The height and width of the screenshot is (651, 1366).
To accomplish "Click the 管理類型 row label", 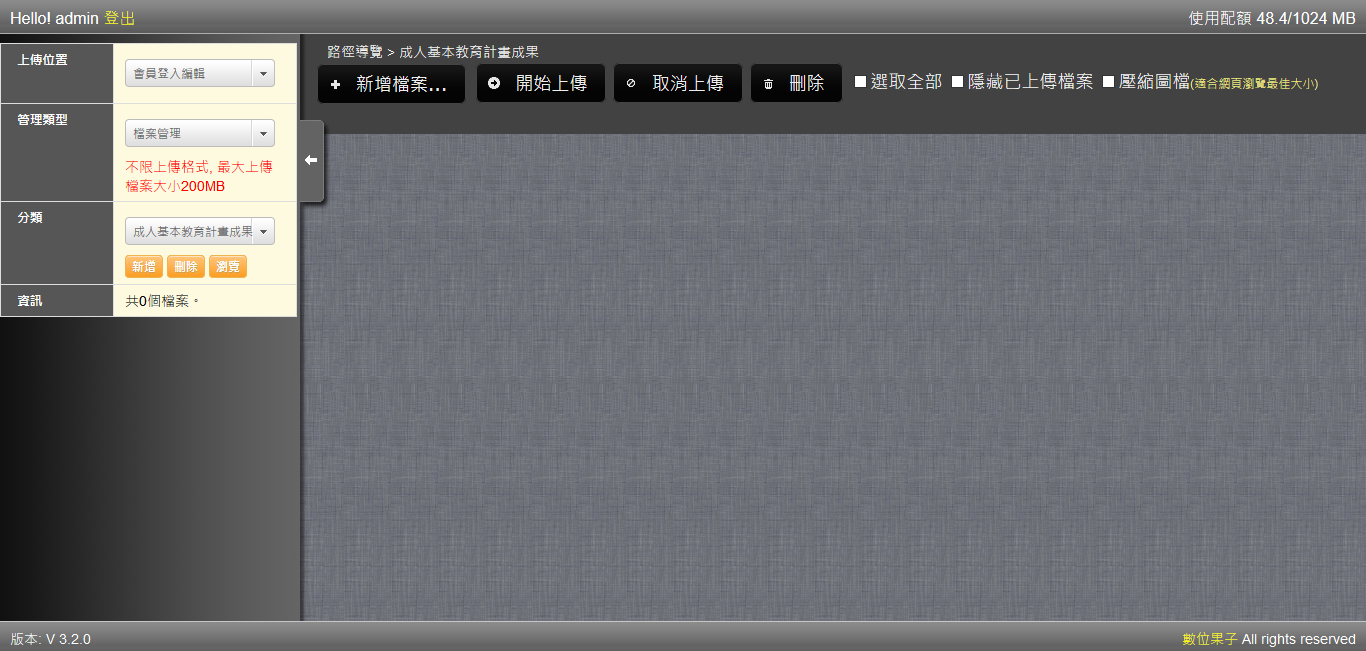I will pyautogui.click(x=43, y=120).
